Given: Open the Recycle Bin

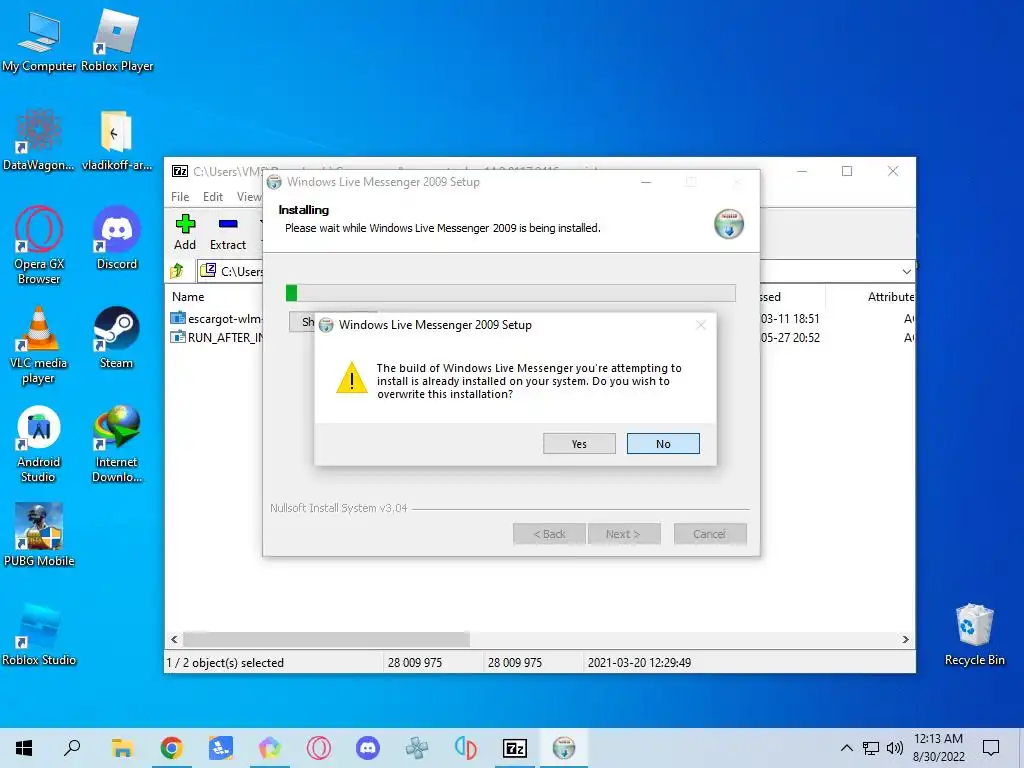Looking at the screenshot, I should click(974, 635).
